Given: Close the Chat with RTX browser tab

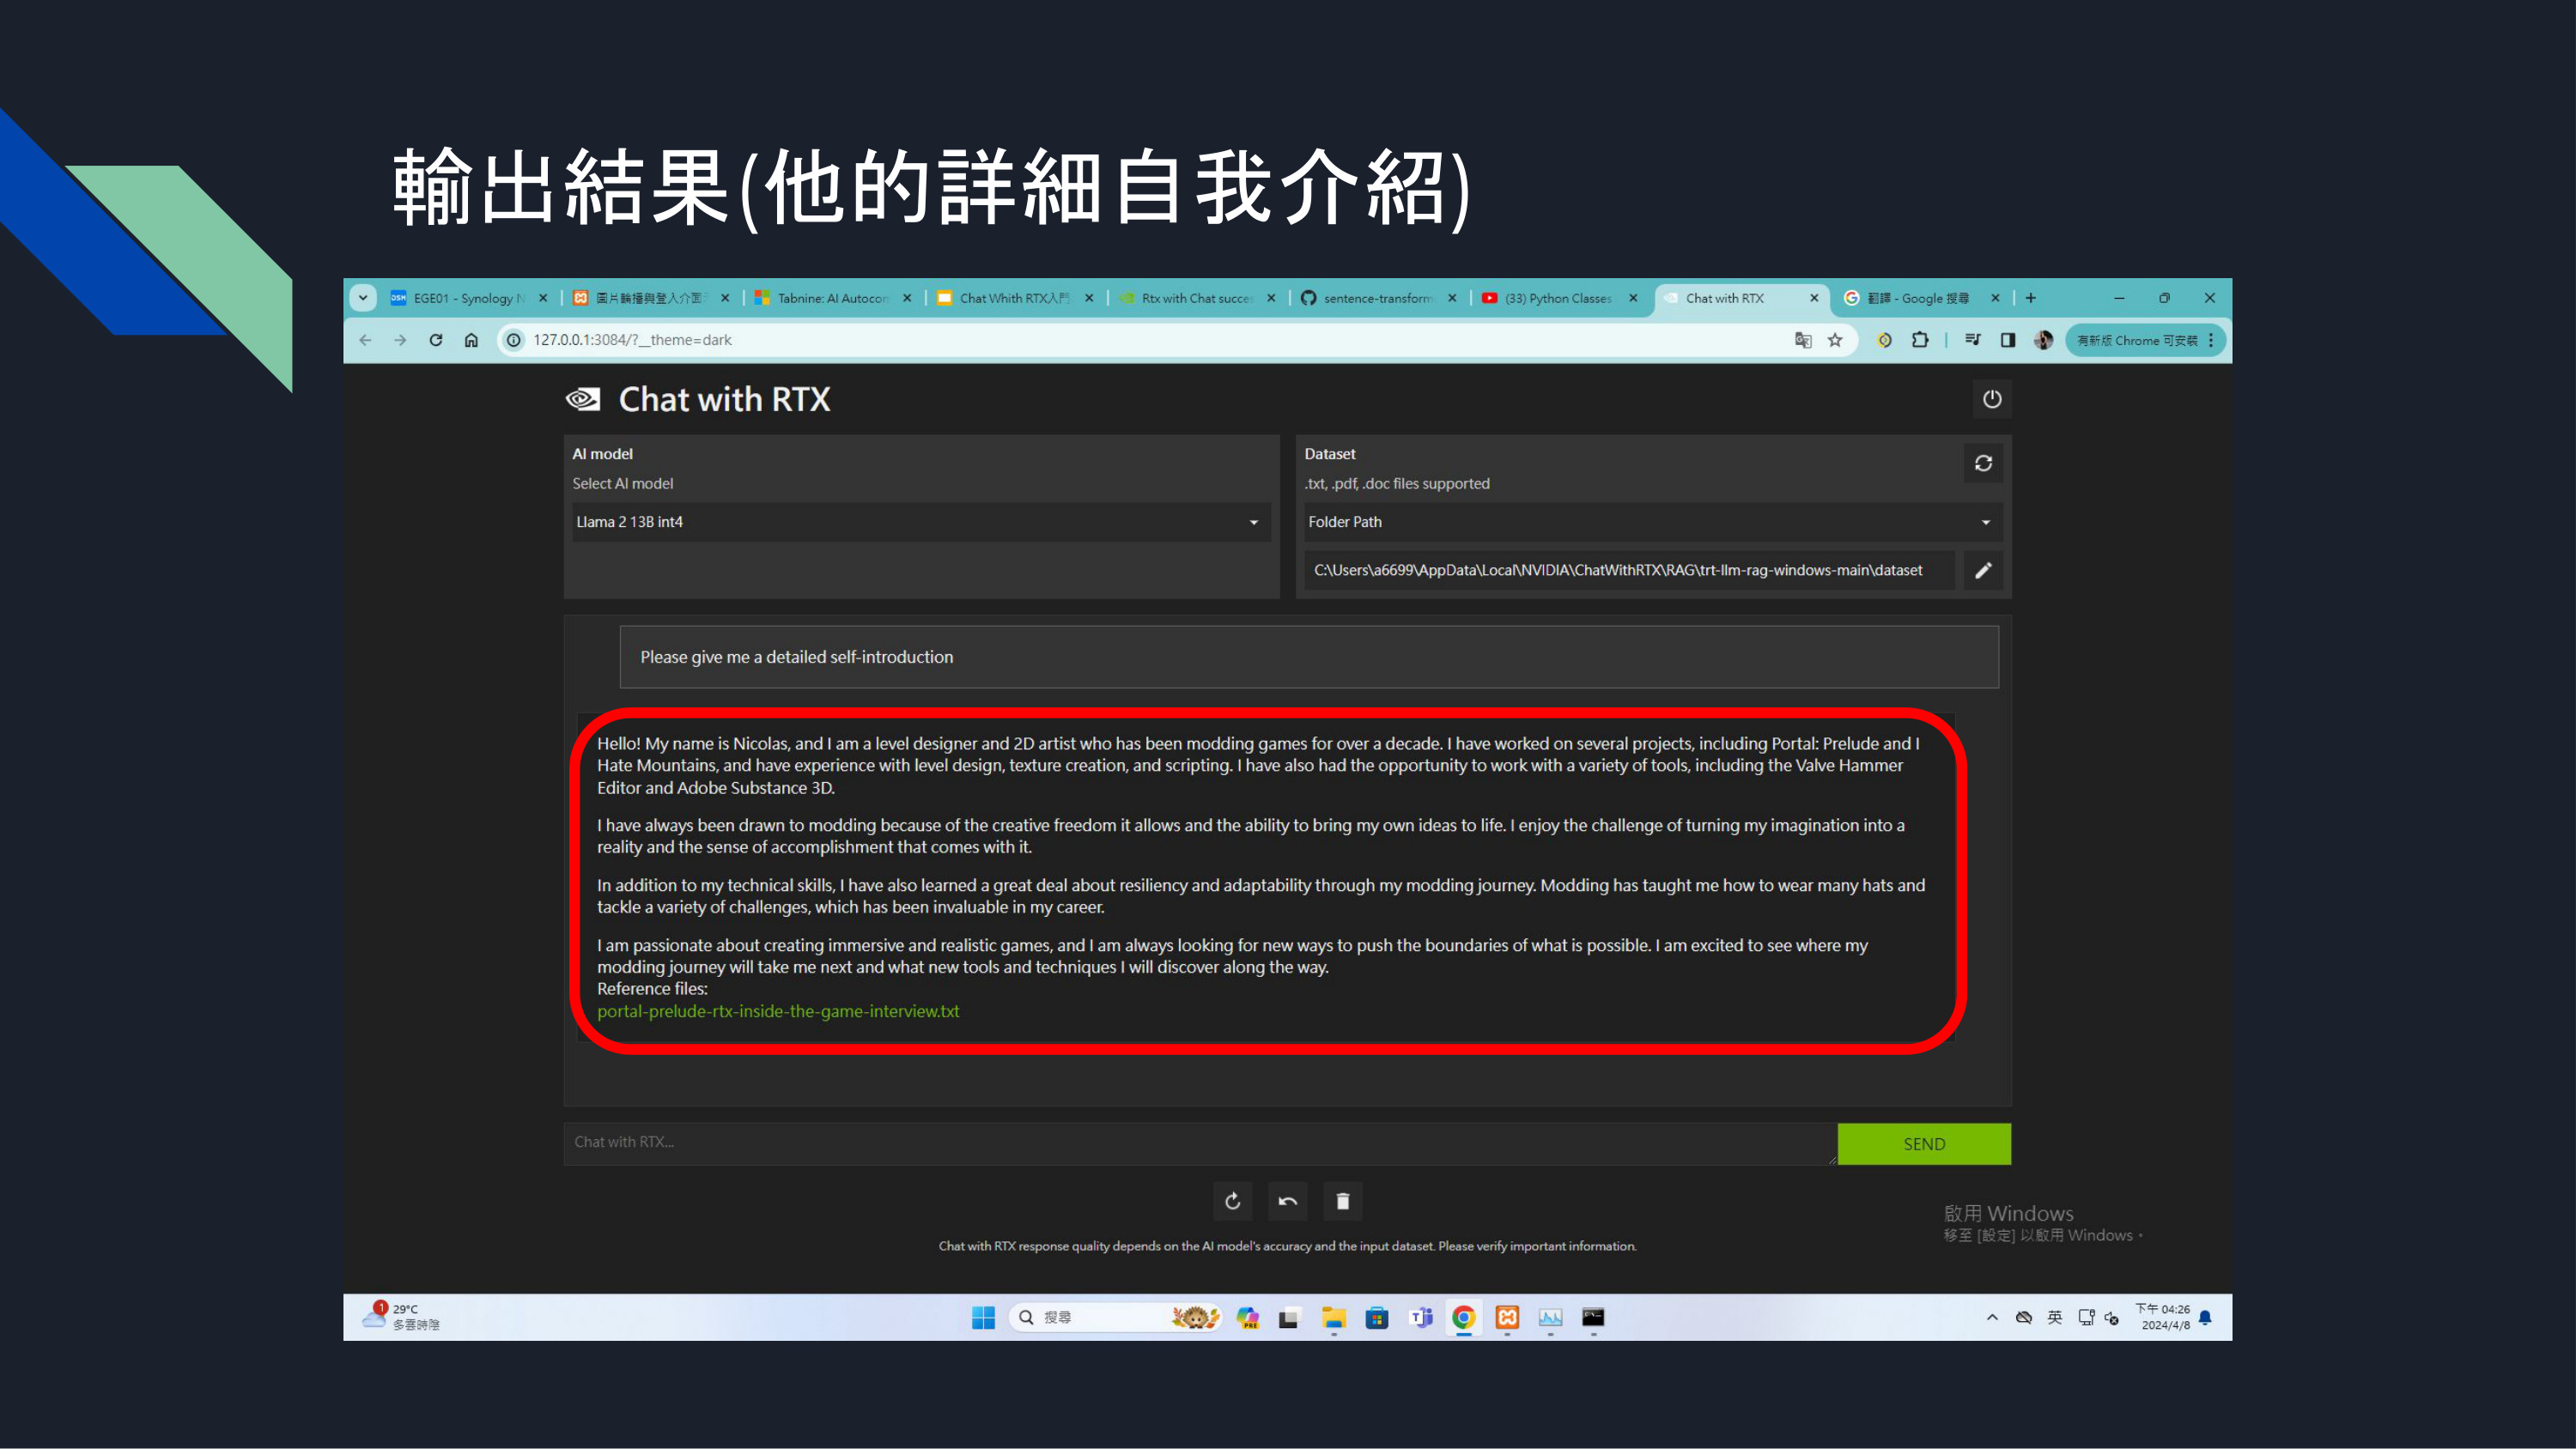Looking at the screenshot, I should click(x=1814, y=298).
